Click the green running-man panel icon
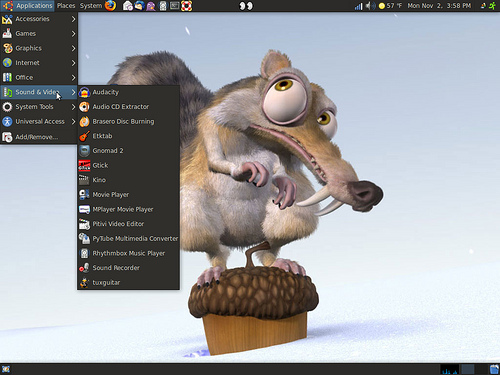 (x=493, y=6)
